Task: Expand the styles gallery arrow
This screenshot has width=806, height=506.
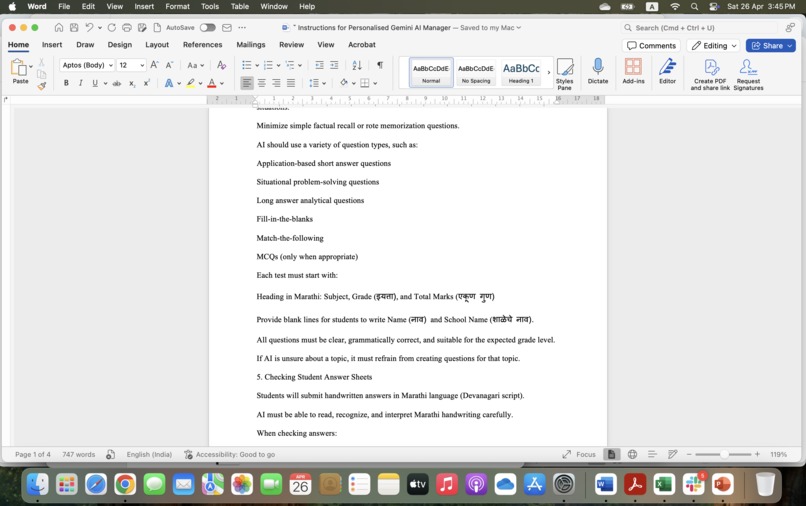Action: click(548, 73)
